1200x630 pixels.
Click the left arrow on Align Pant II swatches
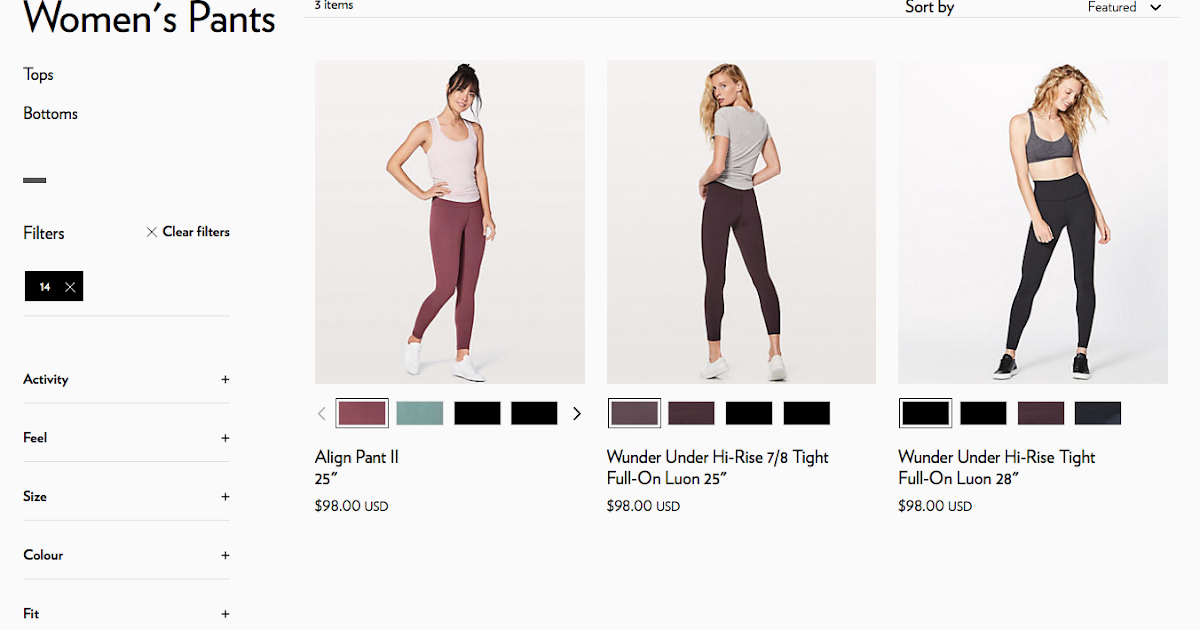pyautogui.click(x=321, y=412)
